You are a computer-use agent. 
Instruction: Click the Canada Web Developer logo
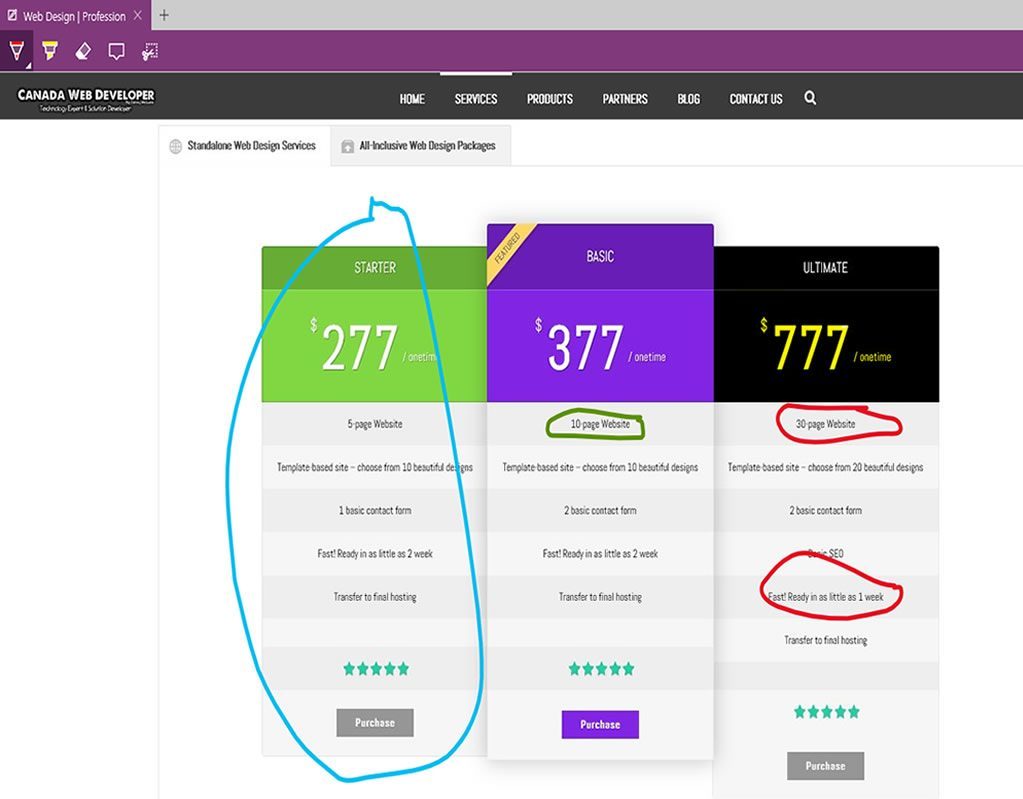pos(85,98)
